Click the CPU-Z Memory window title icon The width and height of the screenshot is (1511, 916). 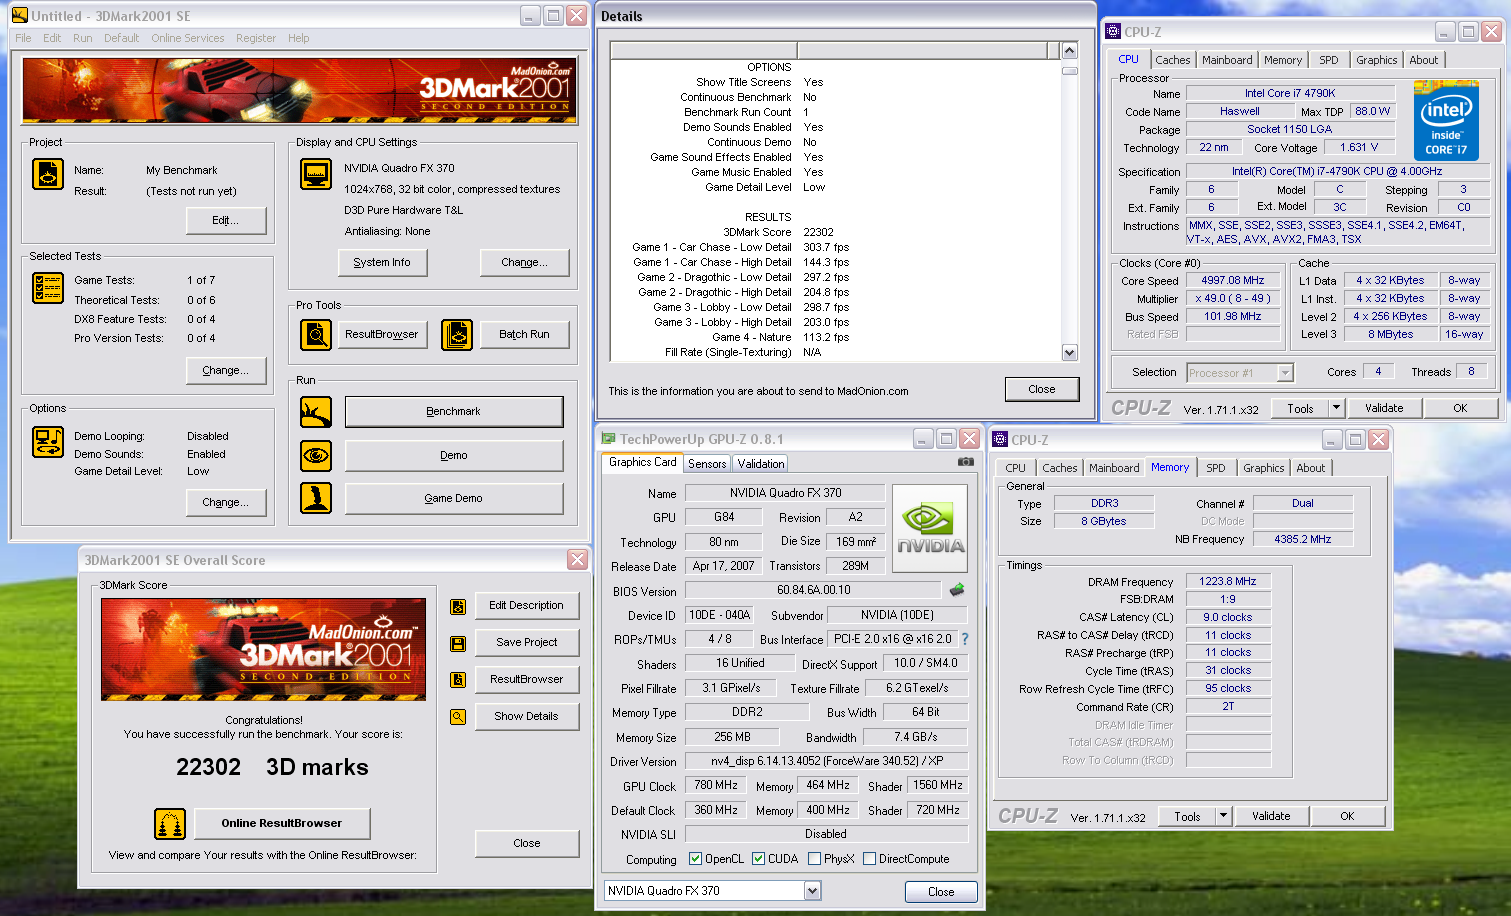pos(999,440)
